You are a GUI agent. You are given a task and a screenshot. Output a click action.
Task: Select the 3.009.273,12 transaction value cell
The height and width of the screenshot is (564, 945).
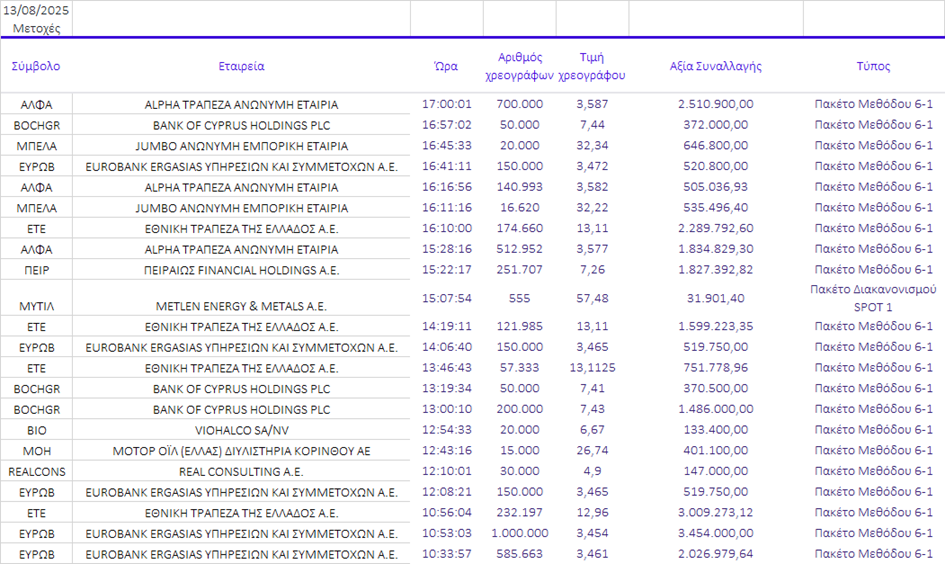coord(715,512)
